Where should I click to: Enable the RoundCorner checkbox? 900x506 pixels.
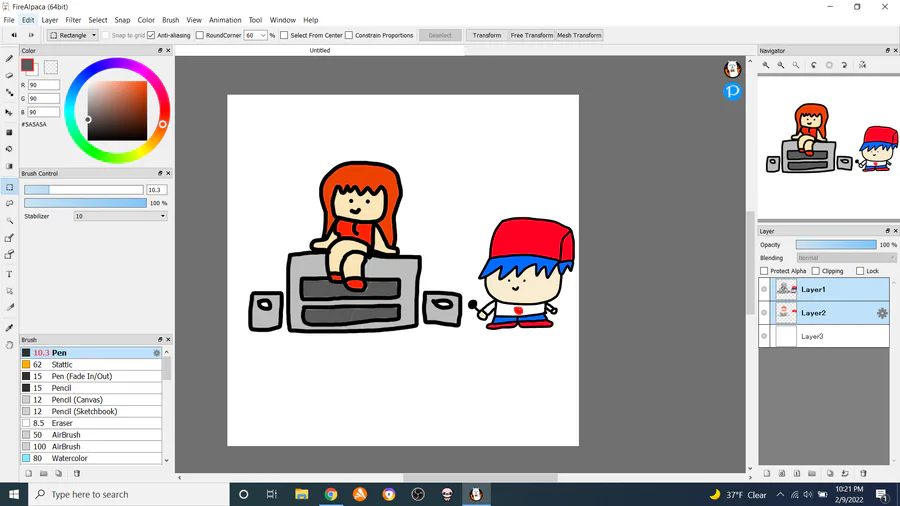(200, 36)
